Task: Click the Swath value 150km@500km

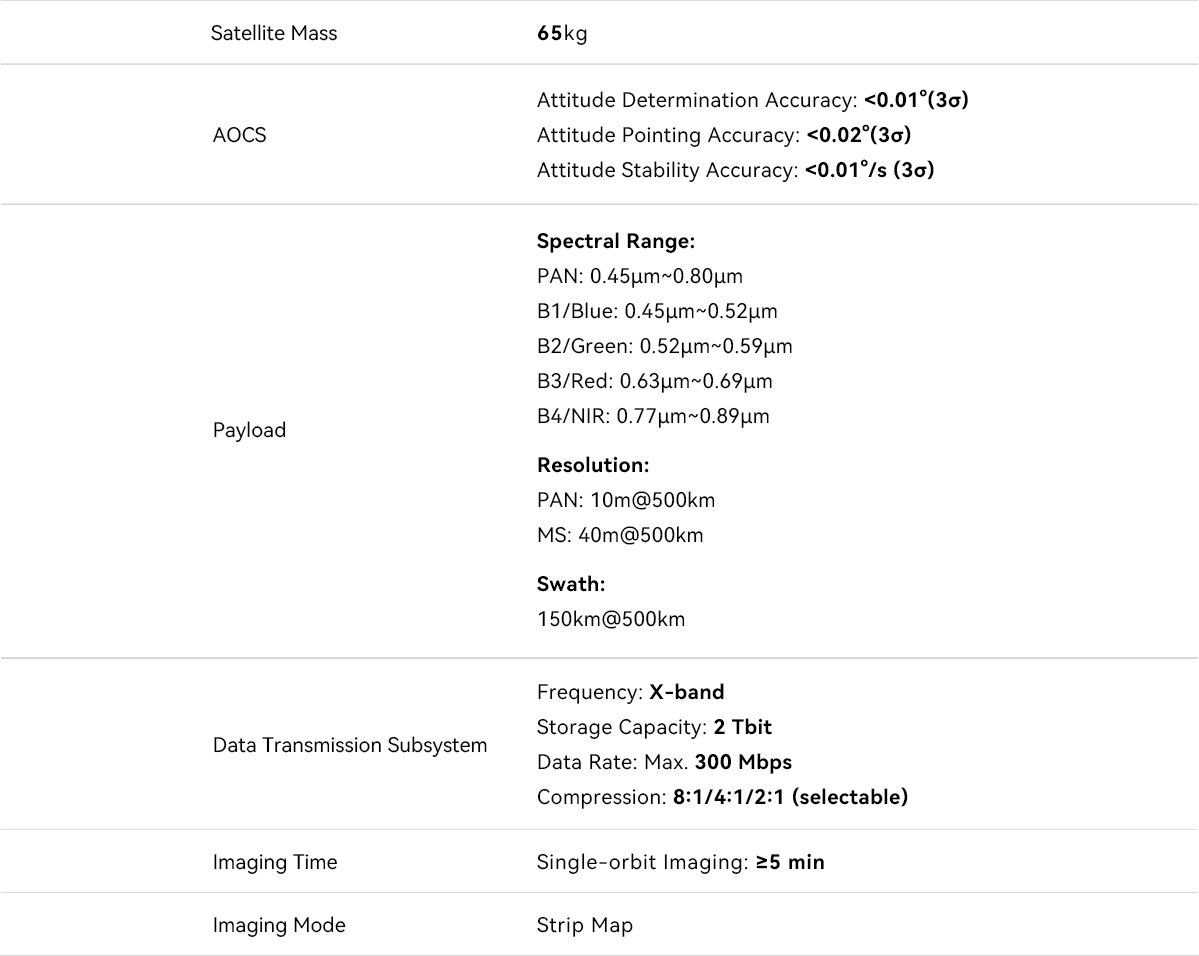Action: (611, 619)
